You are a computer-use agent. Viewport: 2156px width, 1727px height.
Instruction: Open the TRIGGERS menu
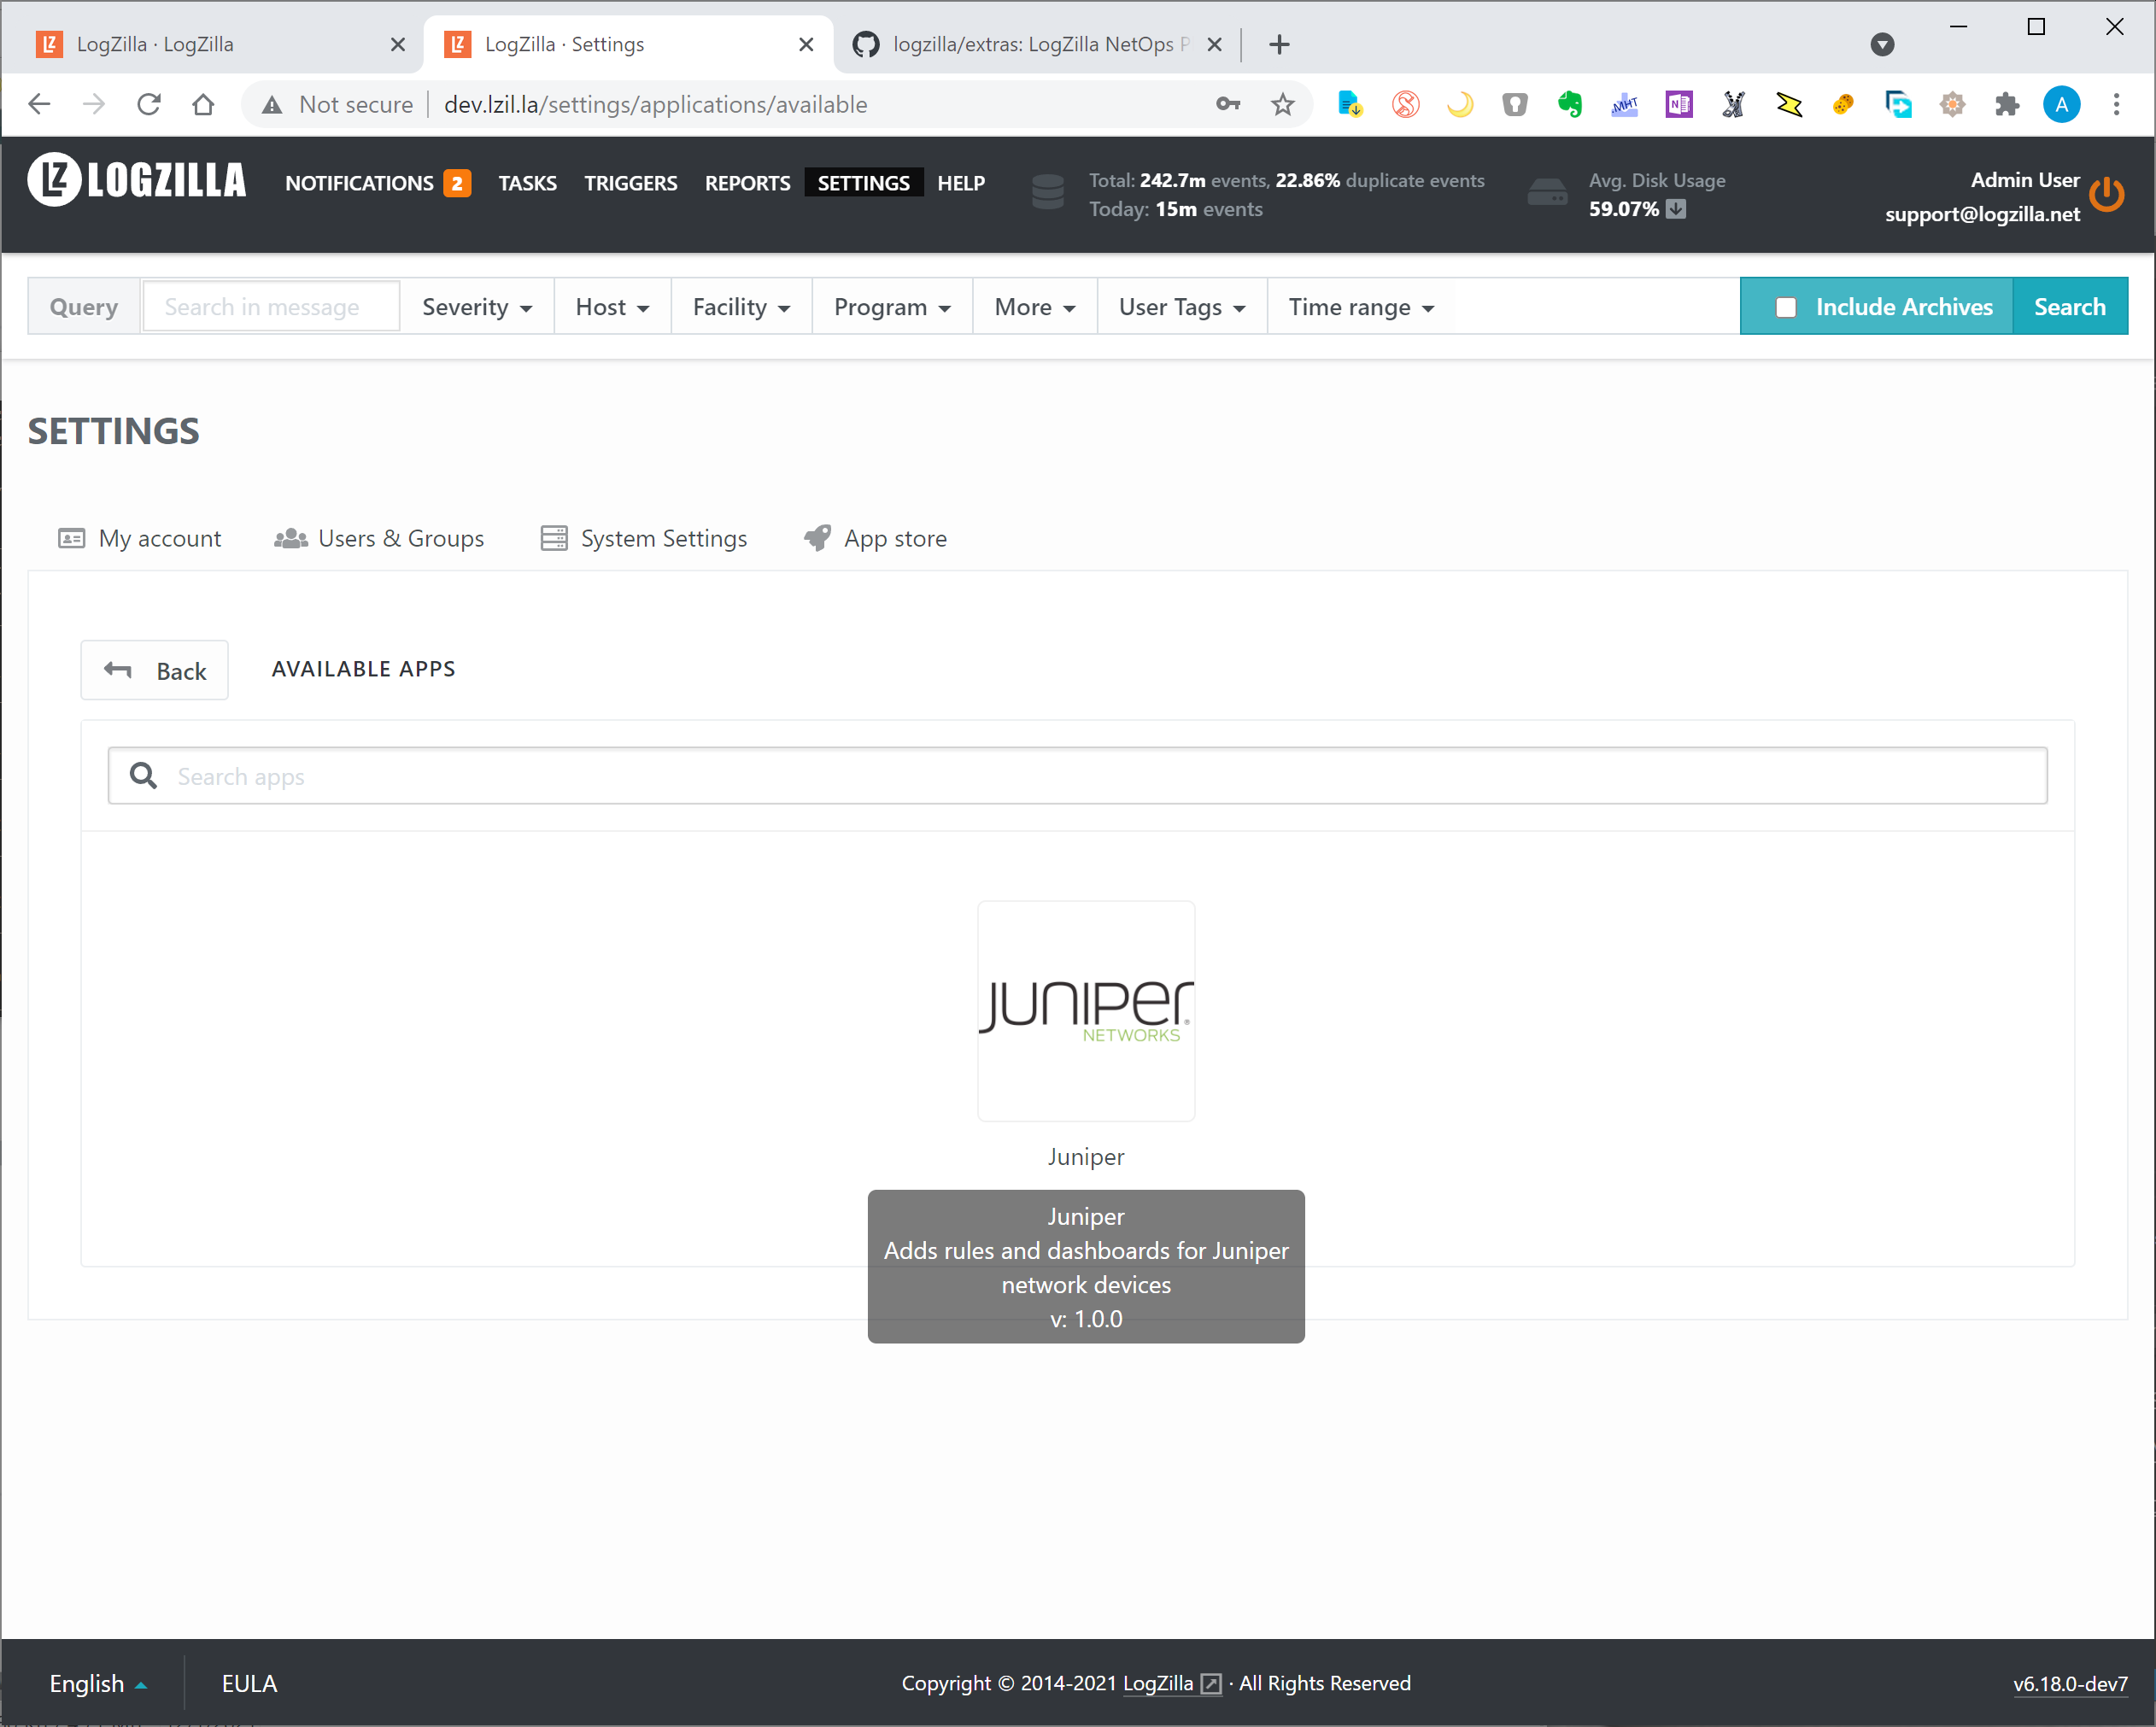(631, 183)
